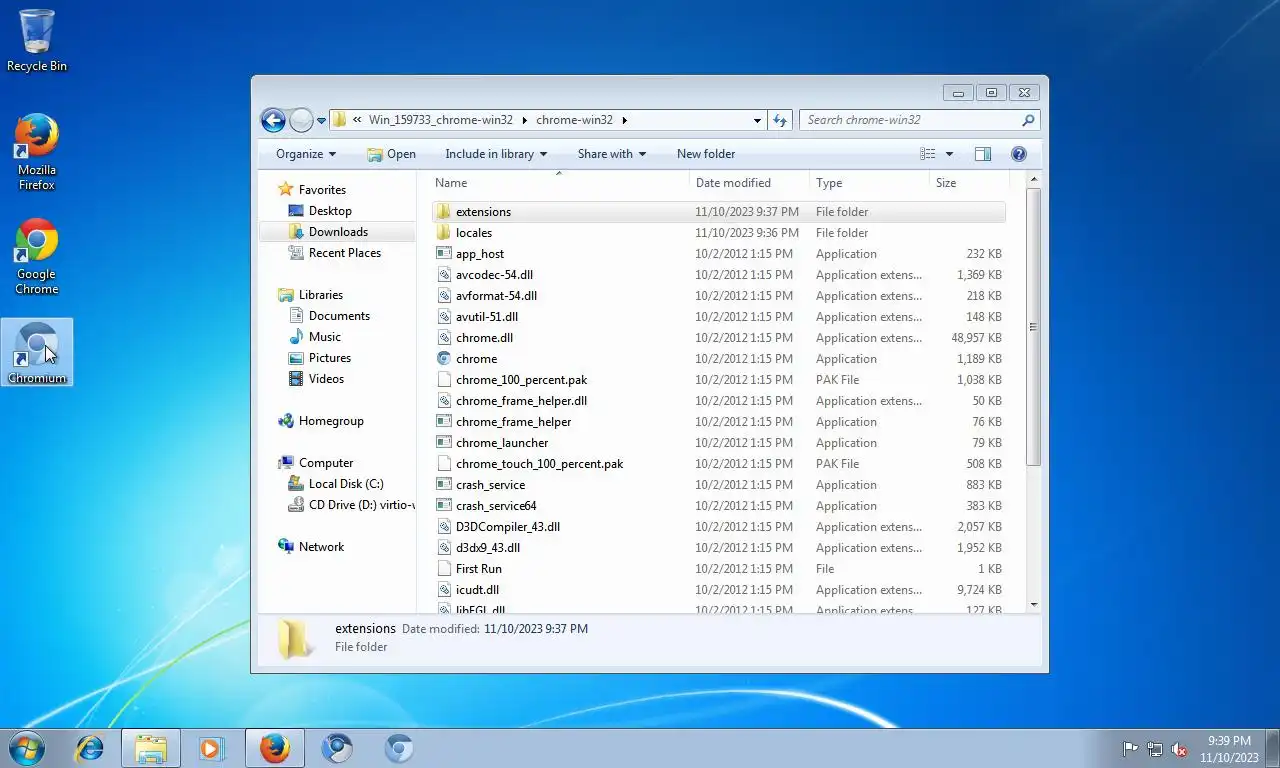Select Local Disk (C:) in navigation pane
The image size is (1280, 768).
[345, 484]
